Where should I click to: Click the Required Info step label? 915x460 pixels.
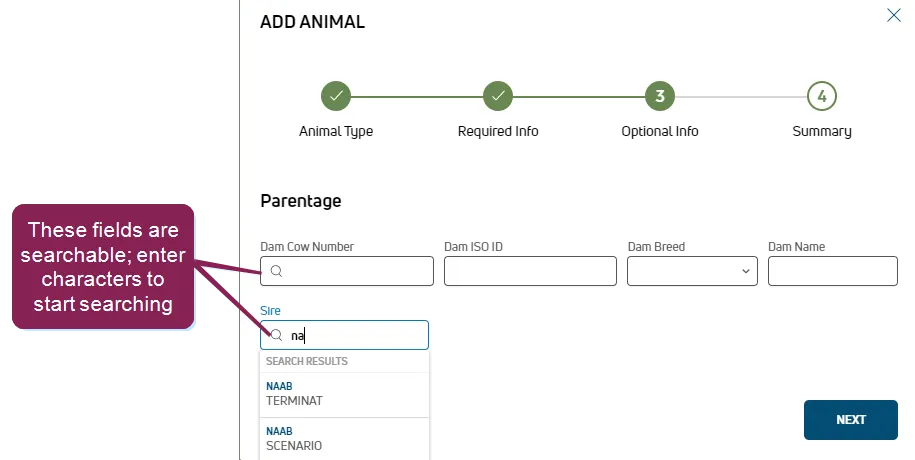click(498, 131)
